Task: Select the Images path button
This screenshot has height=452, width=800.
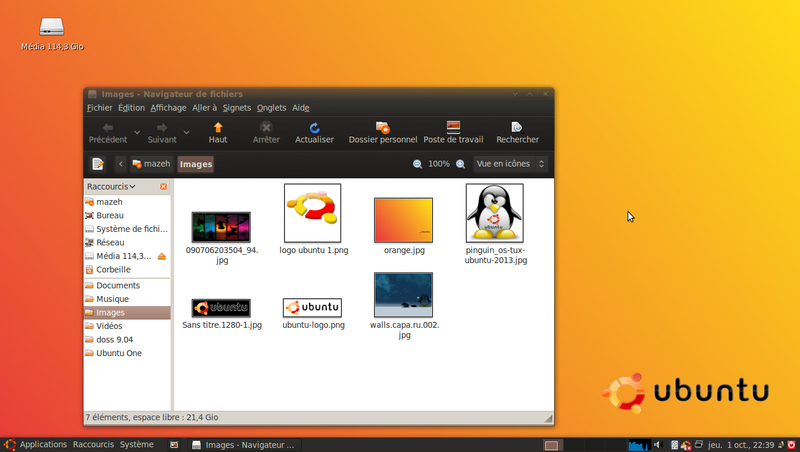Action: point(196,164)
